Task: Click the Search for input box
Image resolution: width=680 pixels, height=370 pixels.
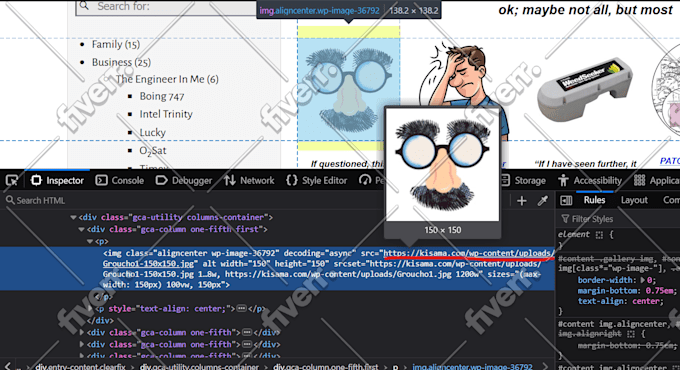Action: click(x=173, y=7)
